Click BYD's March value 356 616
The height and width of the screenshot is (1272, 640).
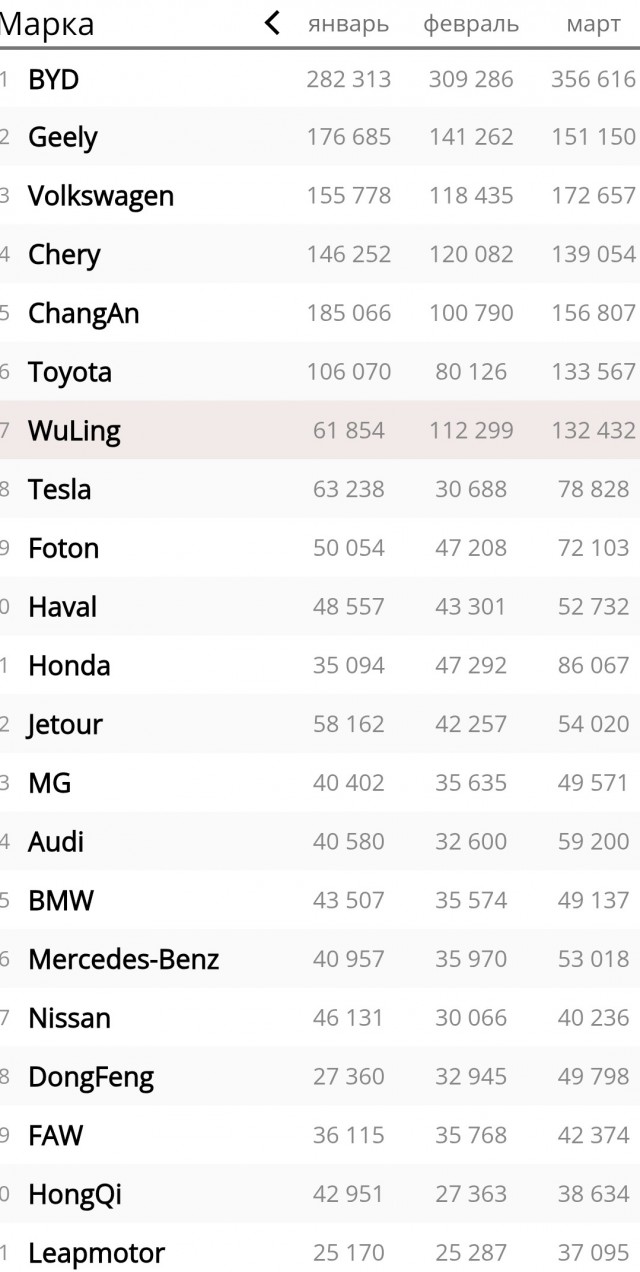click(593, 80)
